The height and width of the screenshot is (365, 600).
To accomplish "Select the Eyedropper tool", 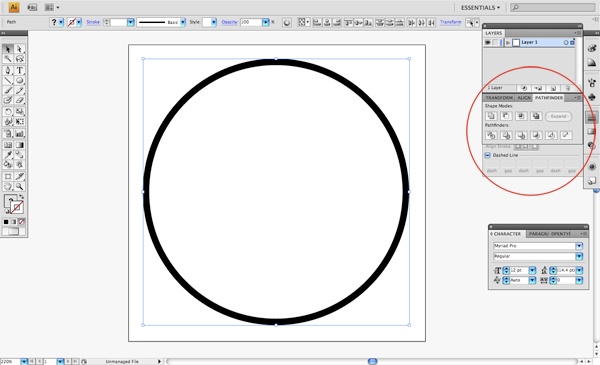I will pos(8,155).
